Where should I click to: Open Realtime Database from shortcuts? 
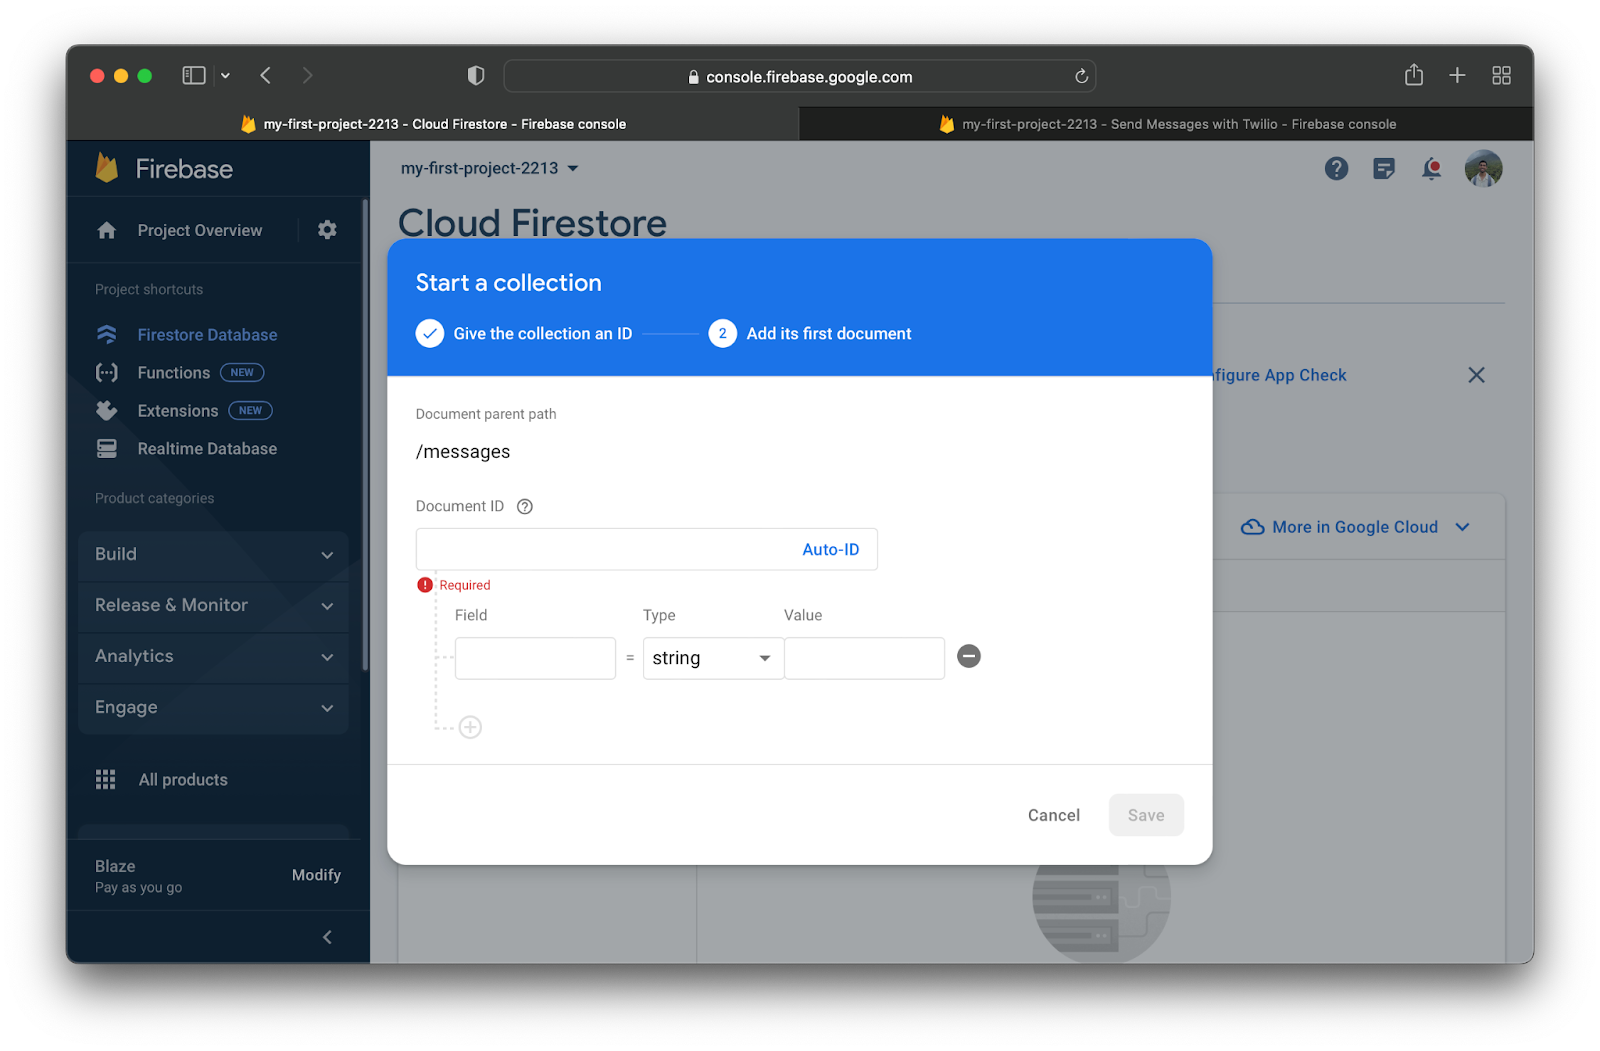tap(207, 449)
